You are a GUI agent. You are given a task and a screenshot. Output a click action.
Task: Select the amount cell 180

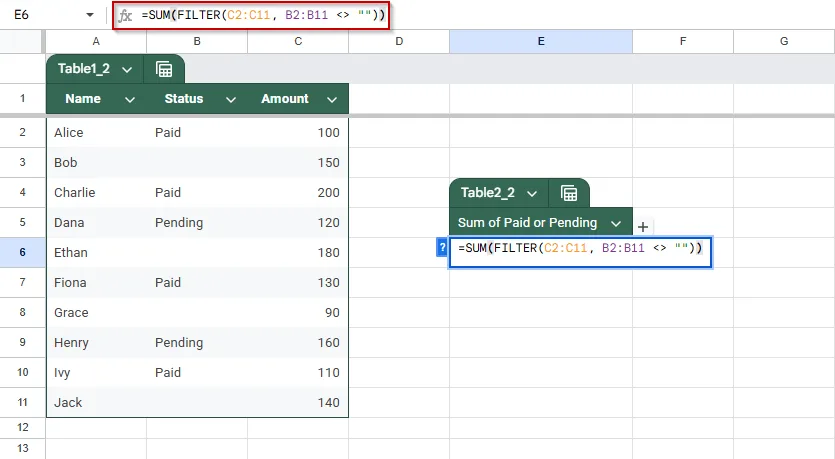coord(298,252)
